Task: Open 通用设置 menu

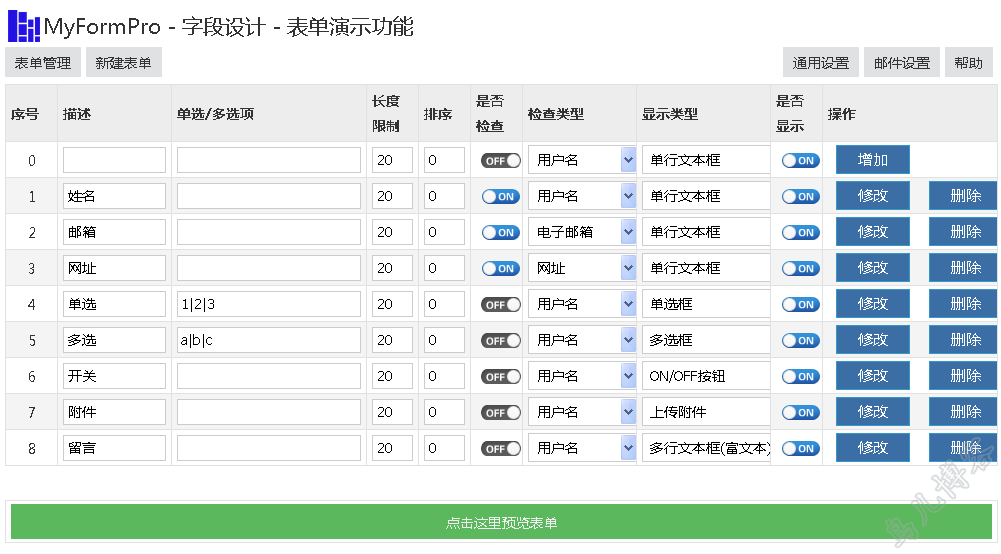Action: [x=821, y=63]
